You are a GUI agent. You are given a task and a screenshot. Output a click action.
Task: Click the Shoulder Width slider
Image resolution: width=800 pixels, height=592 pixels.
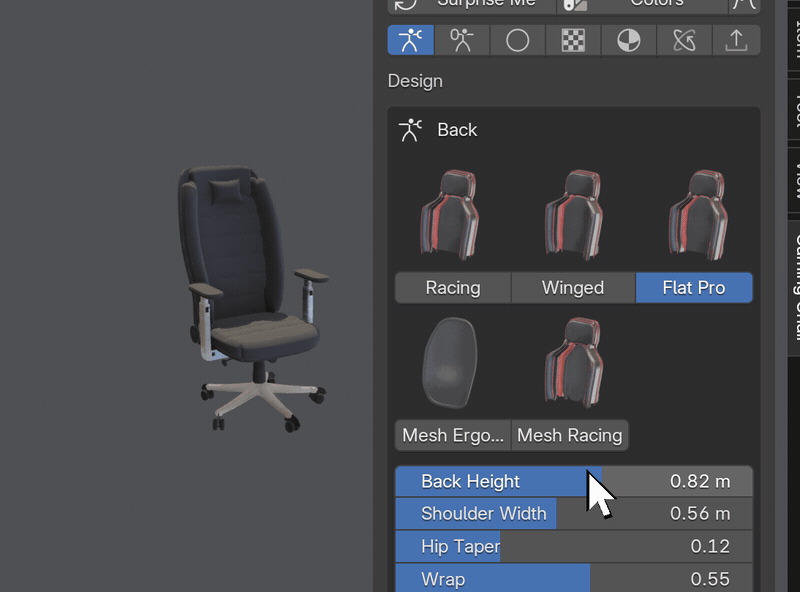coord(574,513)
